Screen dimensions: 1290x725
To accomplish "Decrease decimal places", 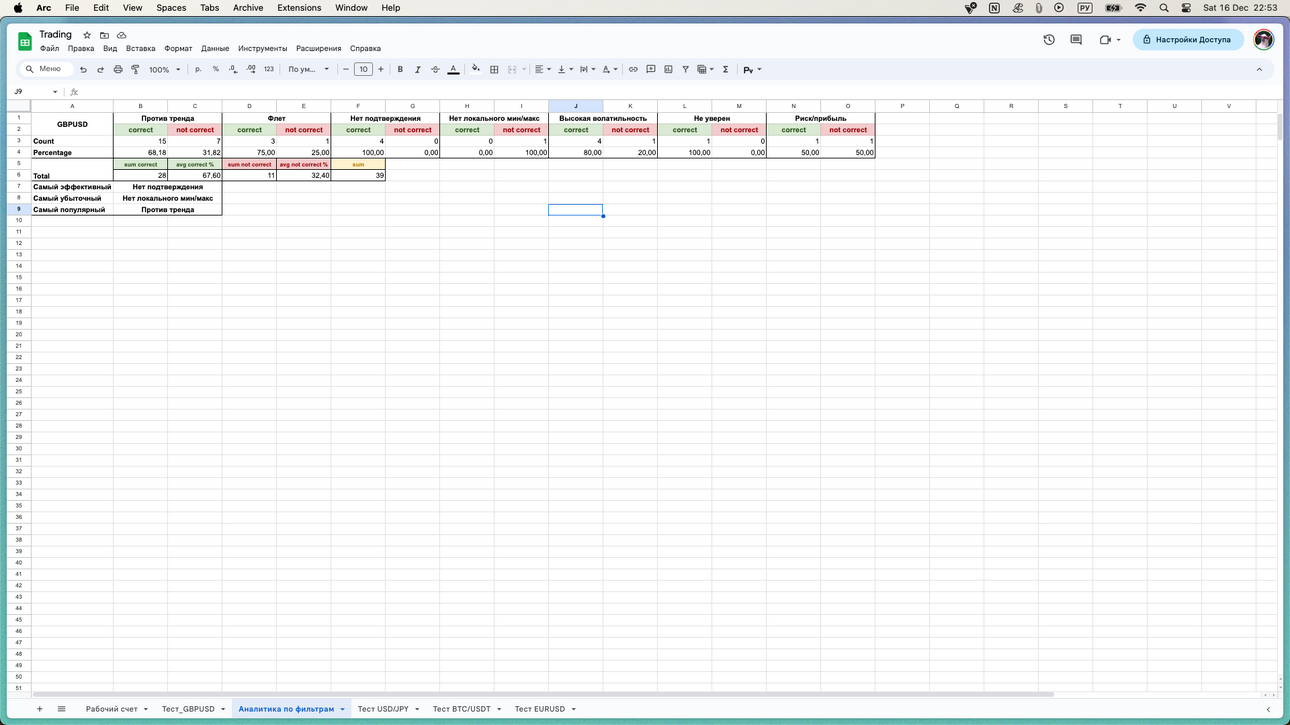I will click(x=233, y=69).
